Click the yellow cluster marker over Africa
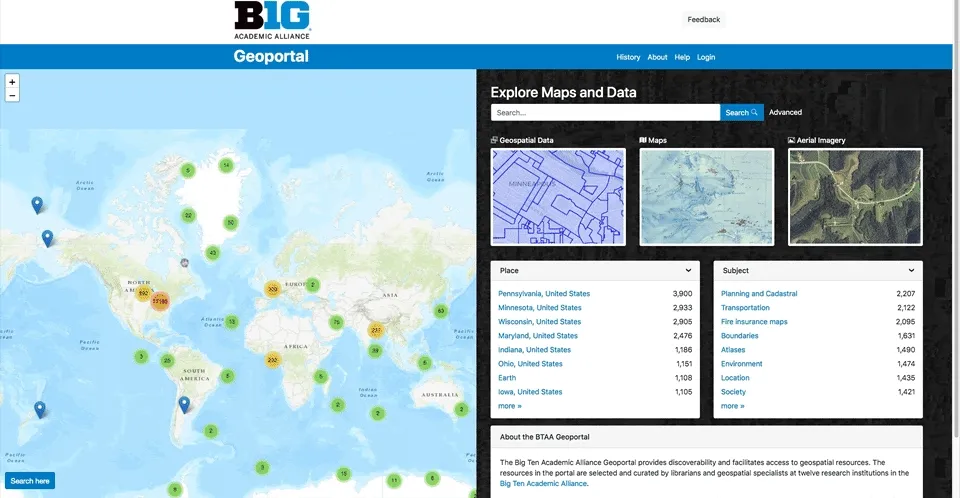Viewport: 960px width, 498px height. (272, 359)
